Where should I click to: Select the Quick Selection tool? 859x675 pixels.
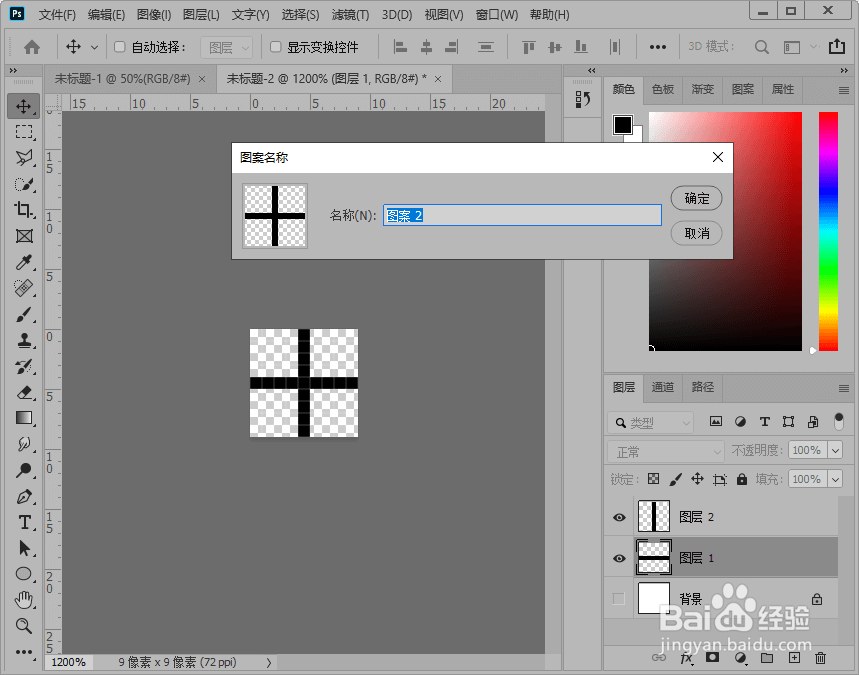coord(24,184)
